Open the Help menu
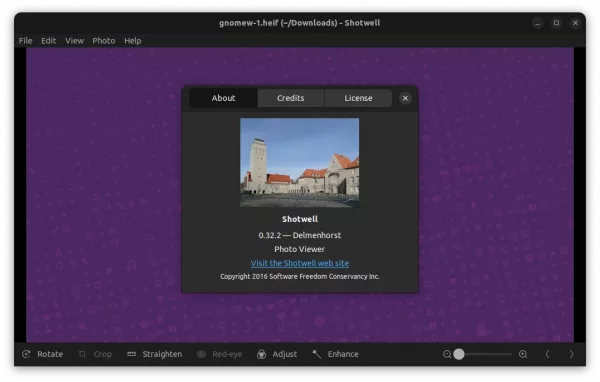The height and width of the screenshot is (382, 600). (133, 41)
